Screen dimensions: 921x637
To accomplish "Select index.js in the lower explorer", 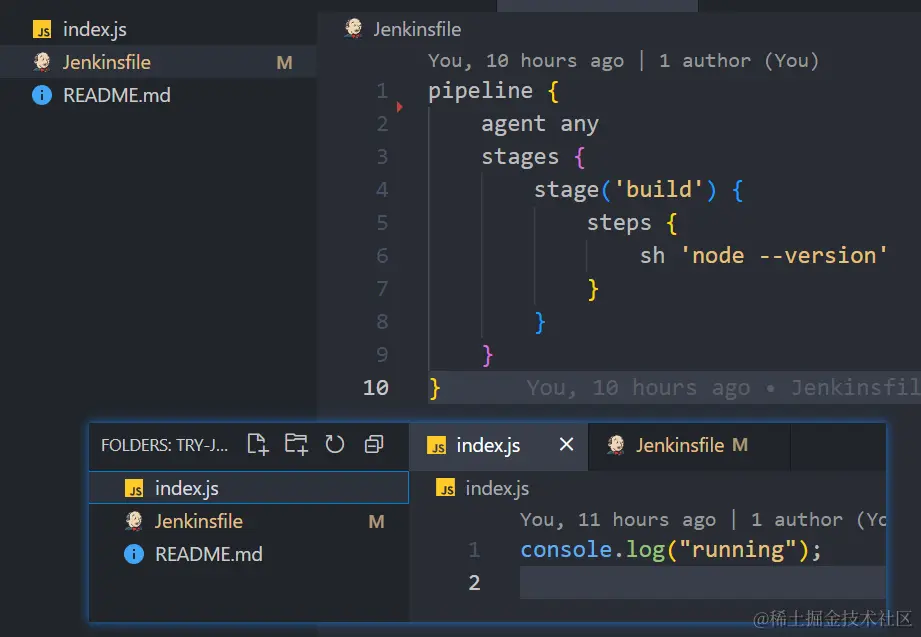I will [248, 488].
